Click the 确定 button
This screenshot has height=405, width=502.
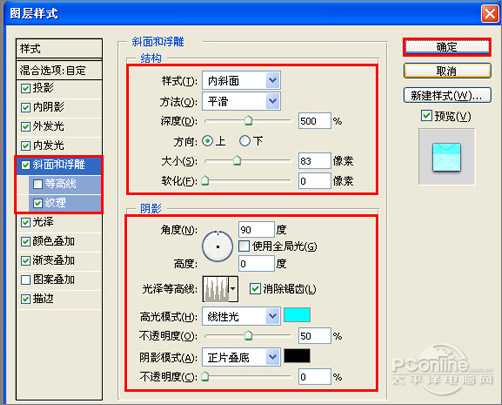447,47
